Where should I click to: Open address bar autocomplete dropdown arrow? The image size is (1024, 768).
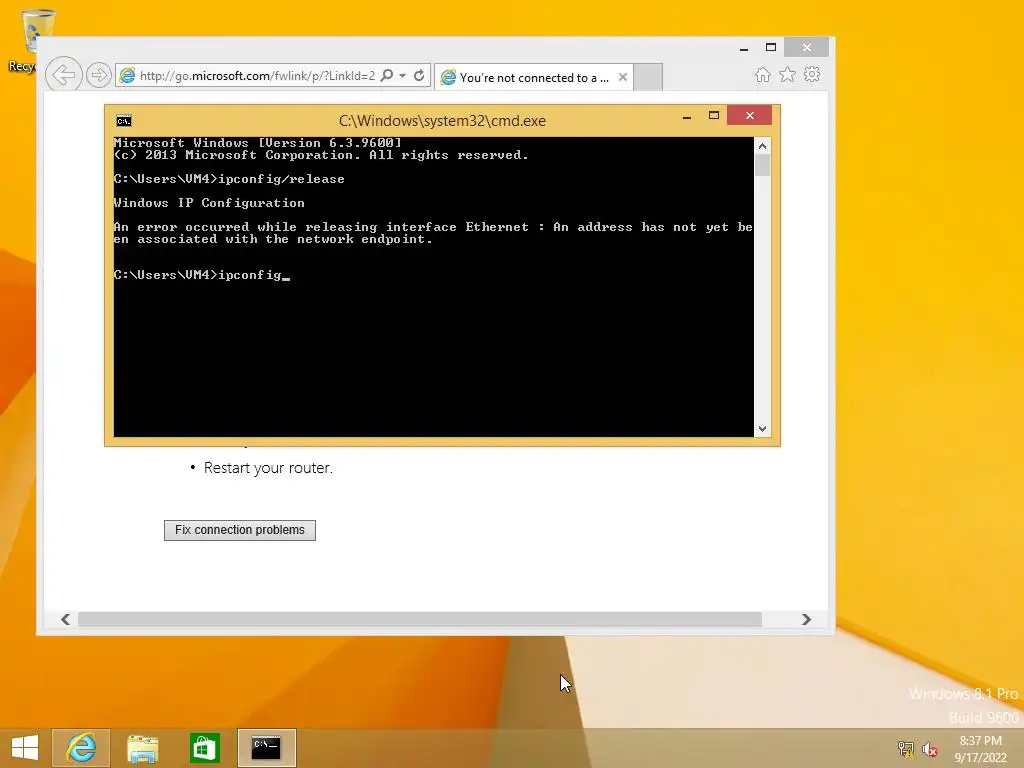[403, 75]
